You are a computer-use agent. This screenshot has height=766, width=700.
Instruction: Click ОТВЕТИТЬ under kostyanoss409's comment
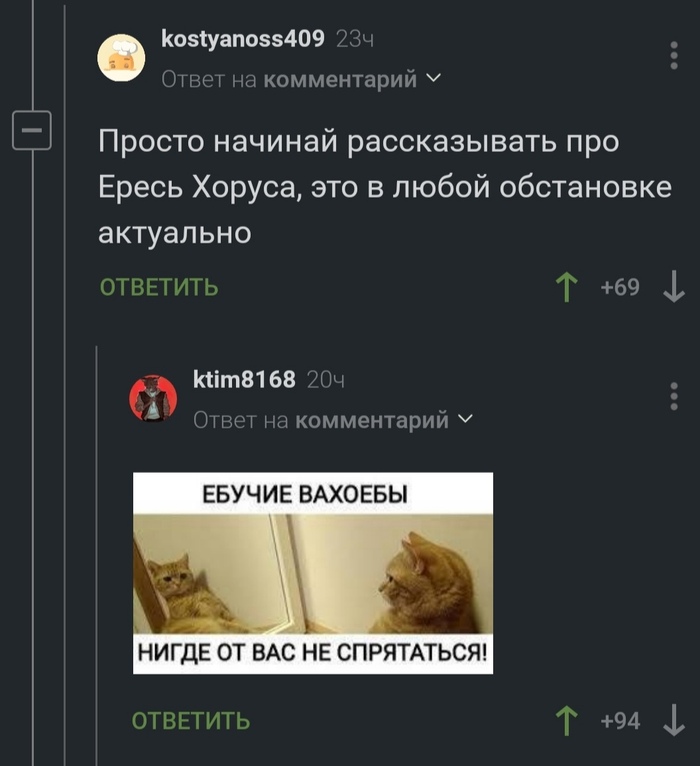coord(159,287)
